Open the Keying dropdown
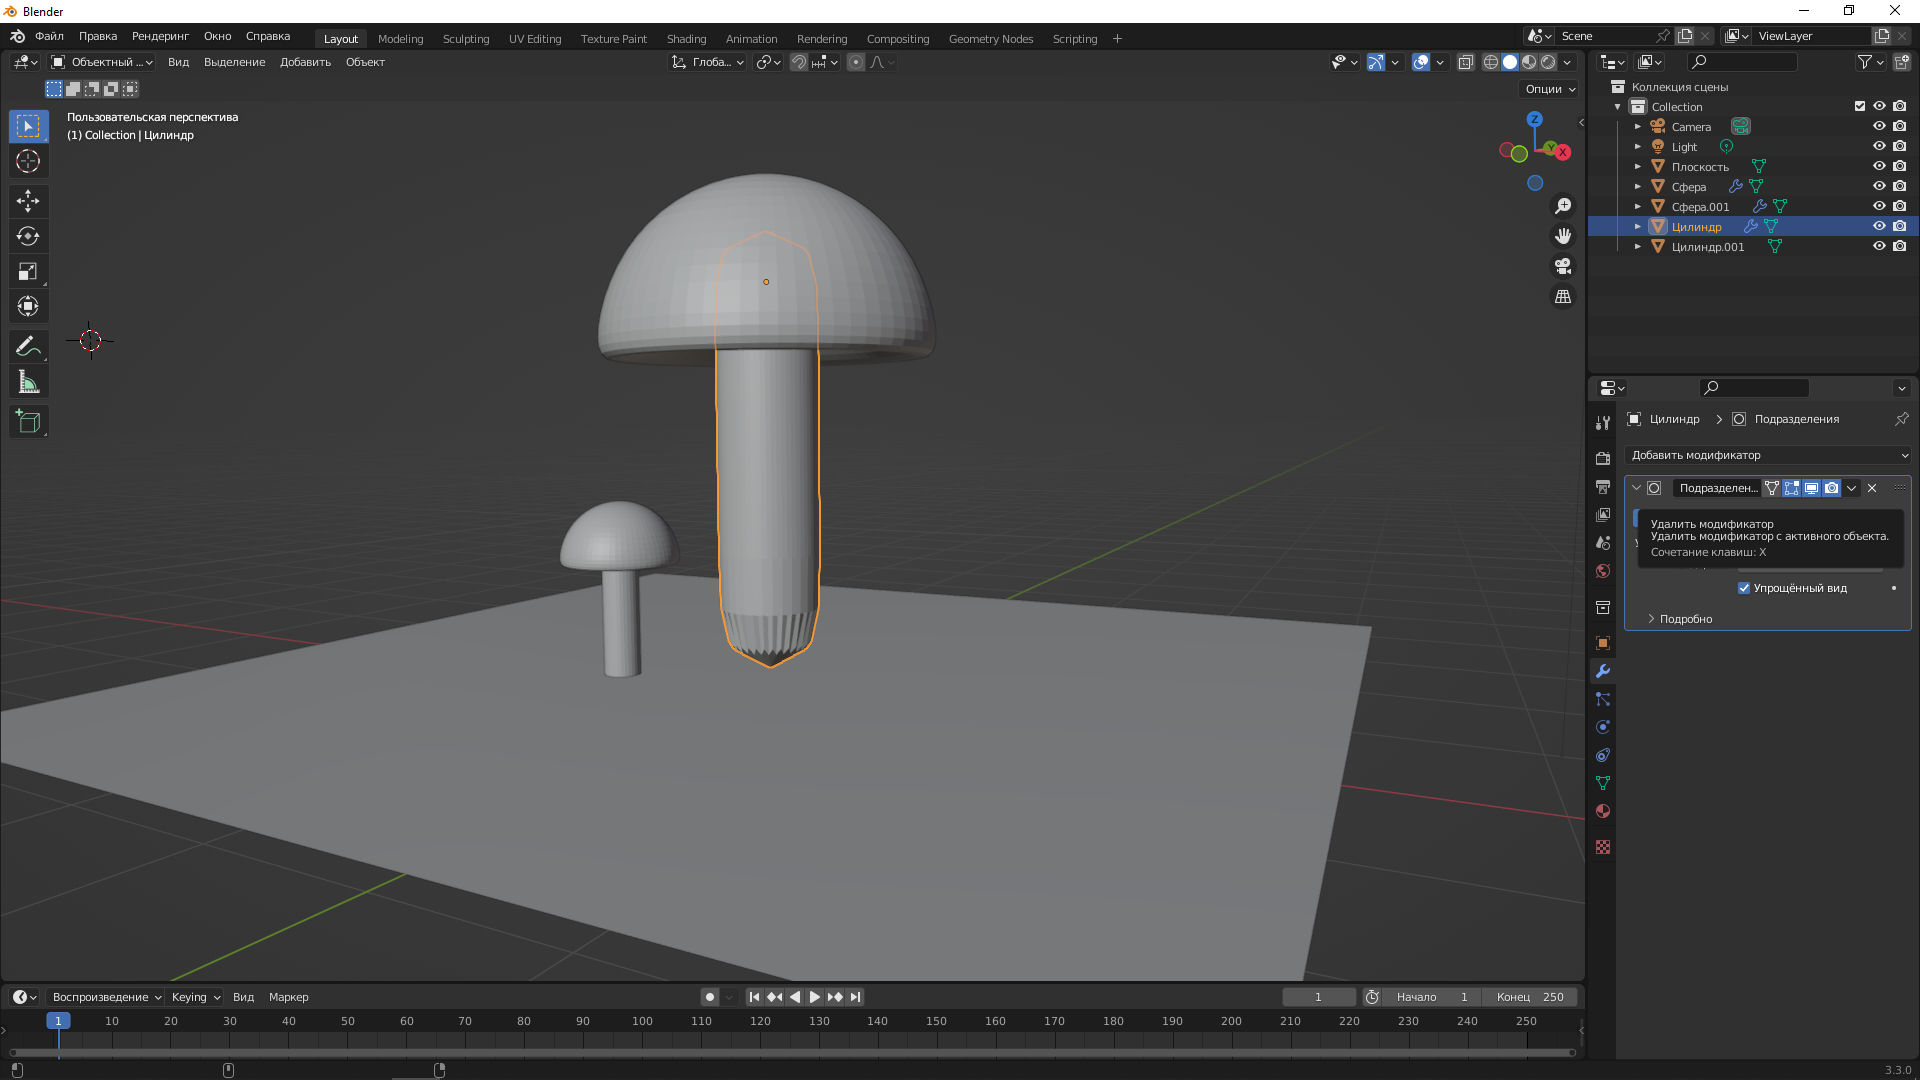Viewport: 1920px width, 1080px height. coord(195,997)
